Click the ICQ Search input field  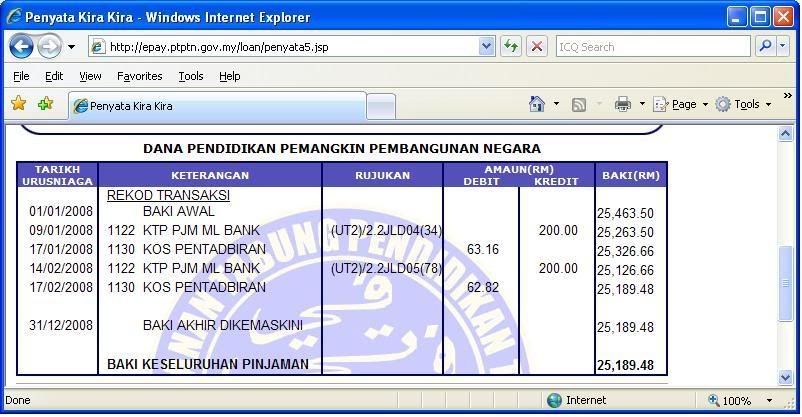(650, 46)
